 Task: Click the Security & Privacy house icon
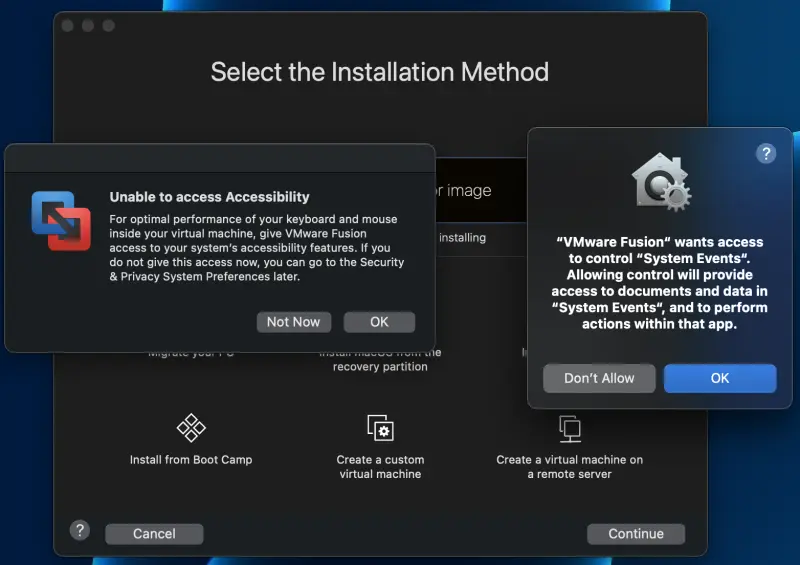click(661, 182)
